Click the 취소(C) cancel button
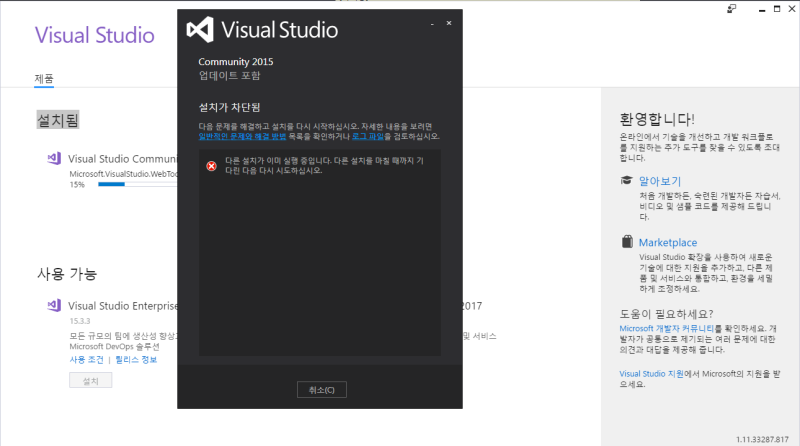Screen dimensions: 800x446 322,390
